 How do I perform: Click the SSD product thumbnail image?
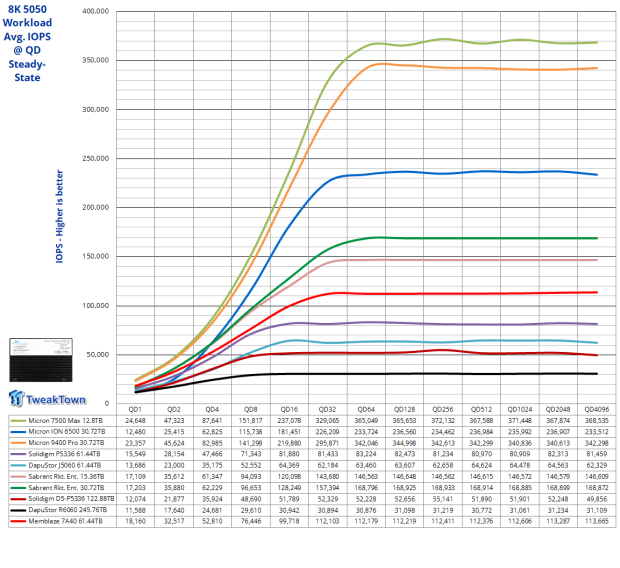(41, 360)
